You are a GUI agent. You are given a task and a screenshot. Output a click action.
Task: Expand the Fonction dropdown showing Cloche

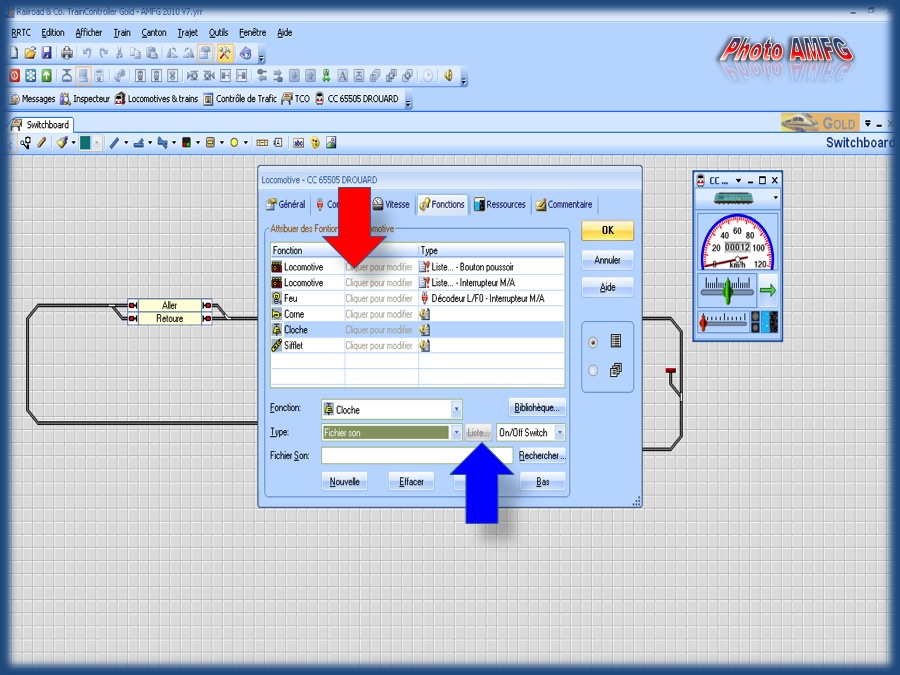pos(456,409)
